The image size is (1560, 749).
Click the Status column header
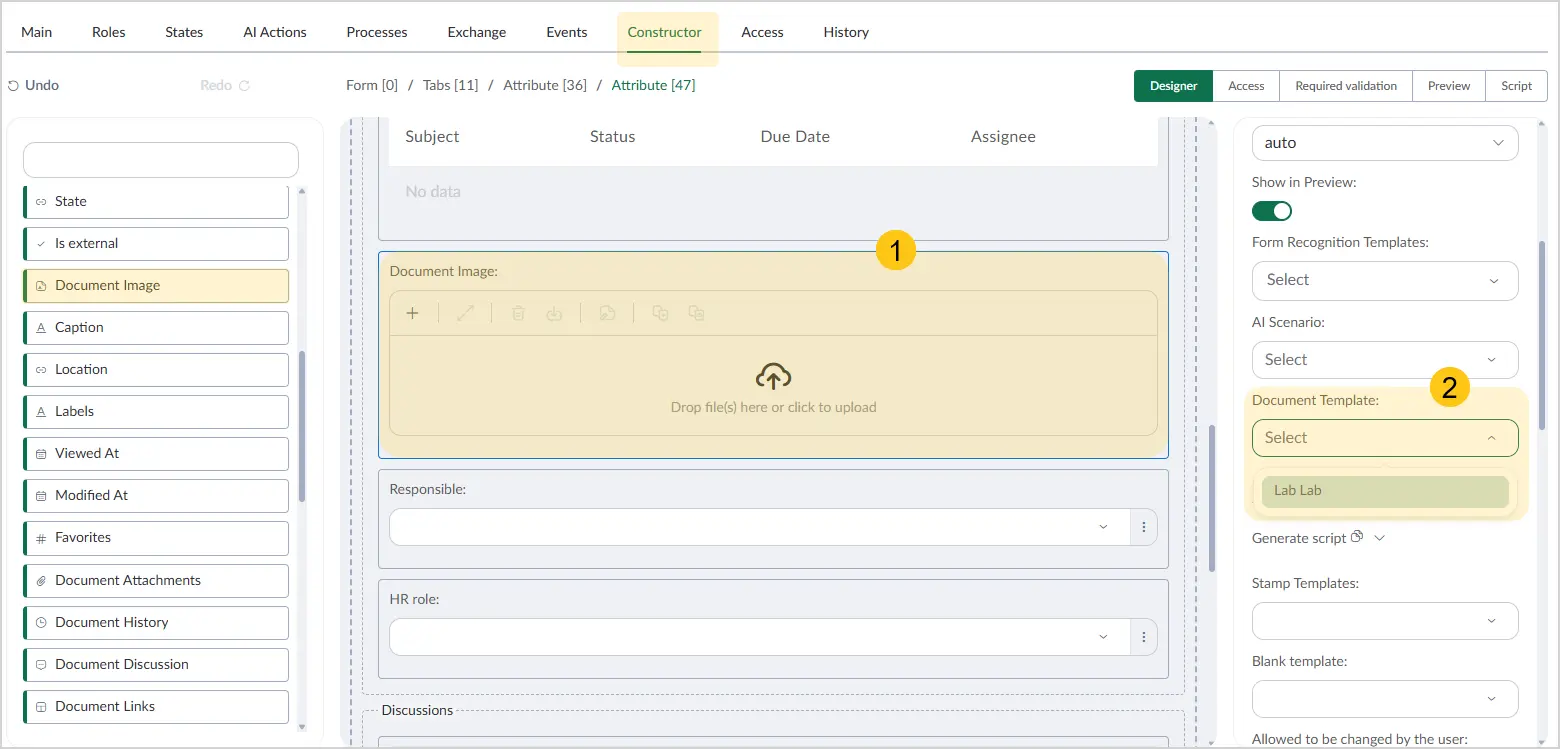click(612, 136)
